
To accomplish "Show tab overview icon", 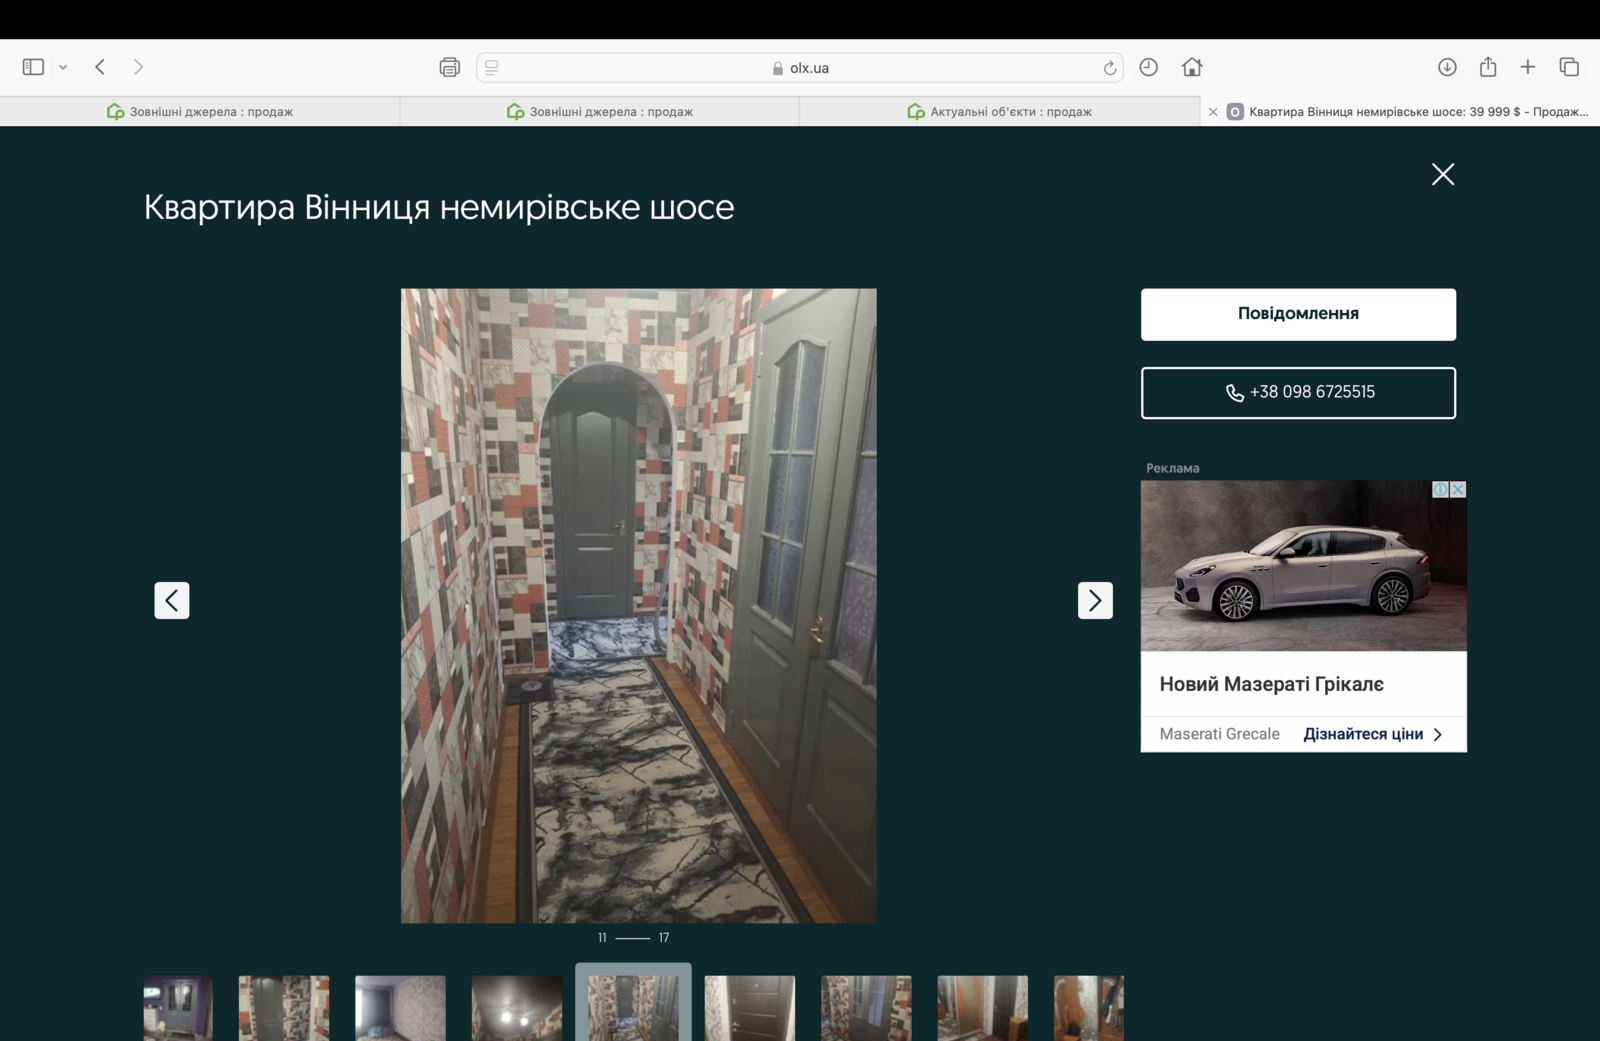I will (1568, 67).
